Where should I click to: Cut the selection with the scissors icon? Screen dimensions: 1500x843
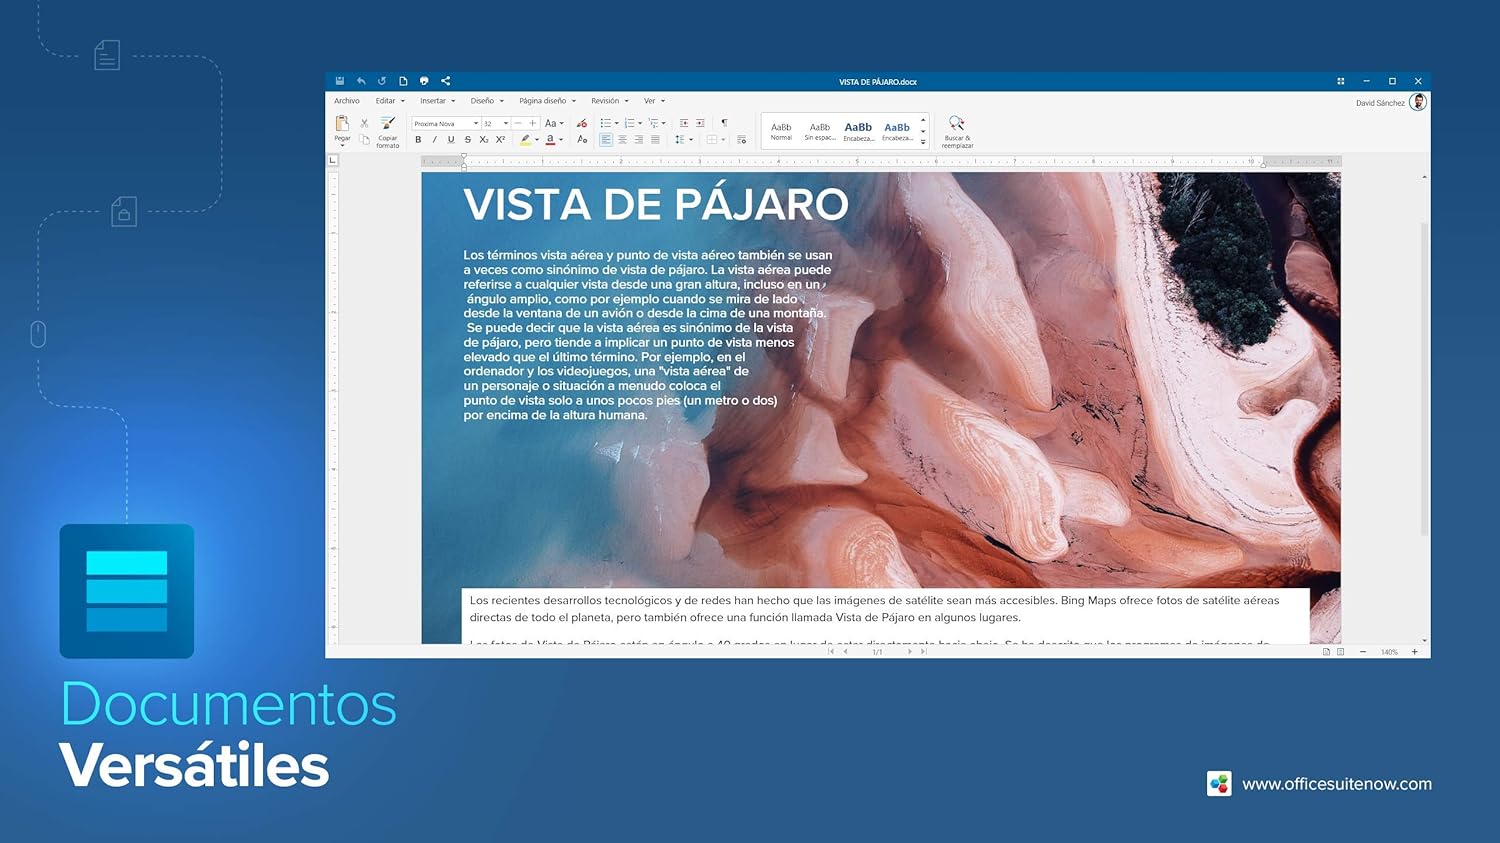tap(364, 123)
